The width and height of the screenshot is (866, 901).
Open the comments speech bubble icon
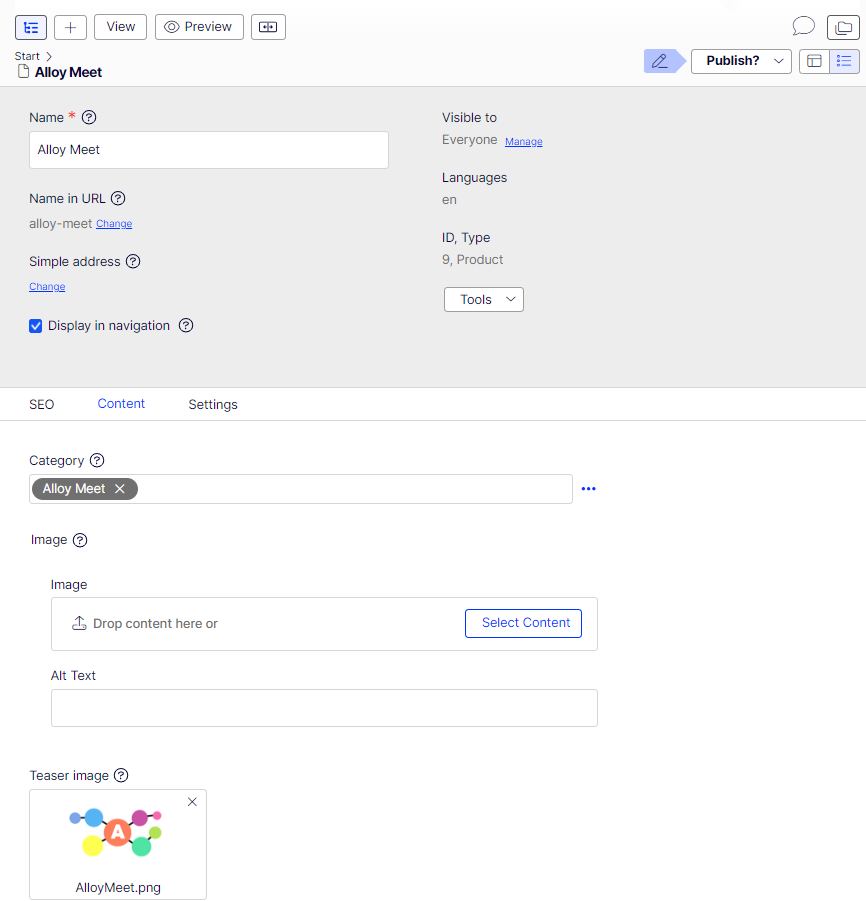point(803,27)
